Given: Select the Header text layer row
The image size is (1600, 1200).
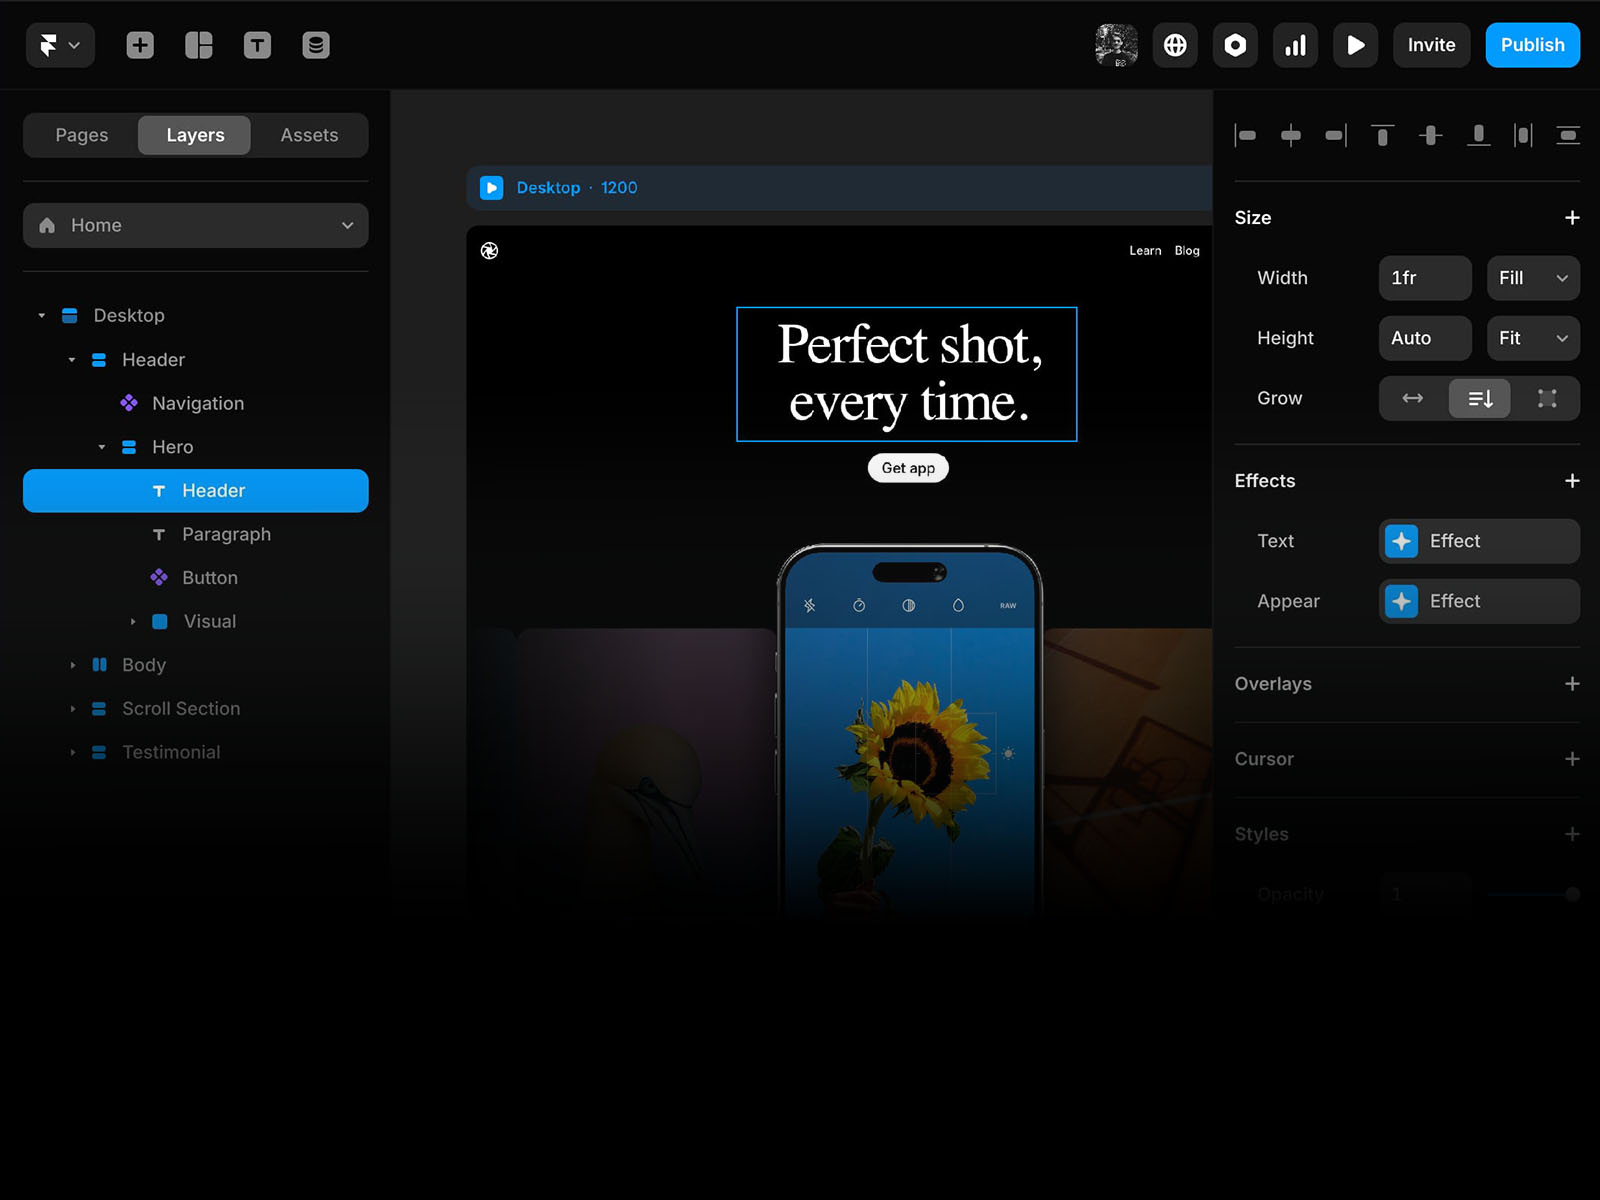Looking at the screenshot, I should 196,491.
